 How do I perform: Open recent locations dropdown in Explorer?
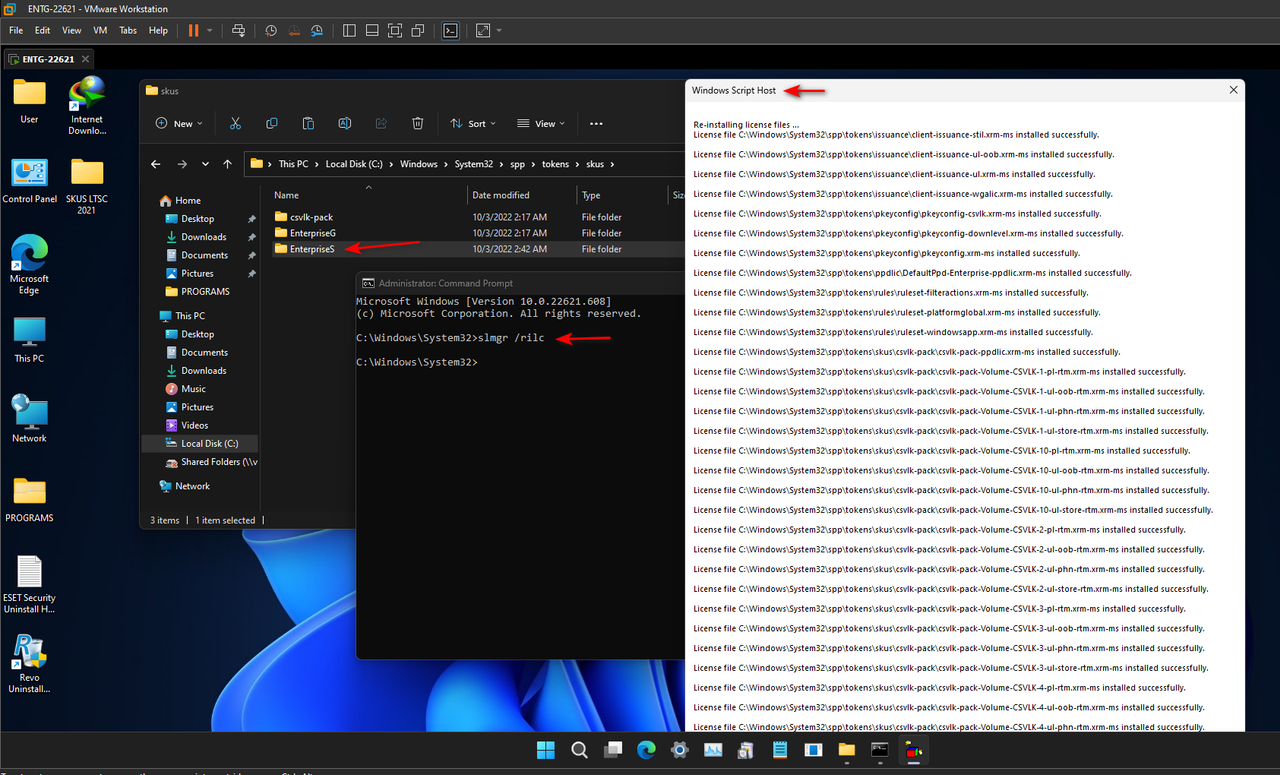(205, 164)
